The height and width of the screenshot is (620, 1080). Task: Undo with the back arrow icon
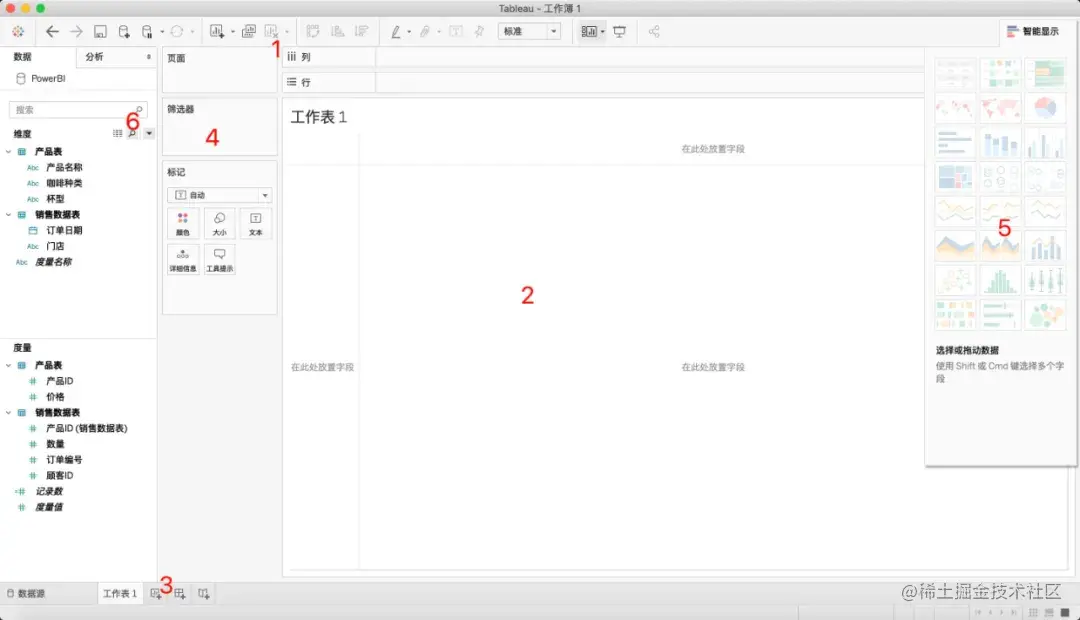tap(52, 31)
